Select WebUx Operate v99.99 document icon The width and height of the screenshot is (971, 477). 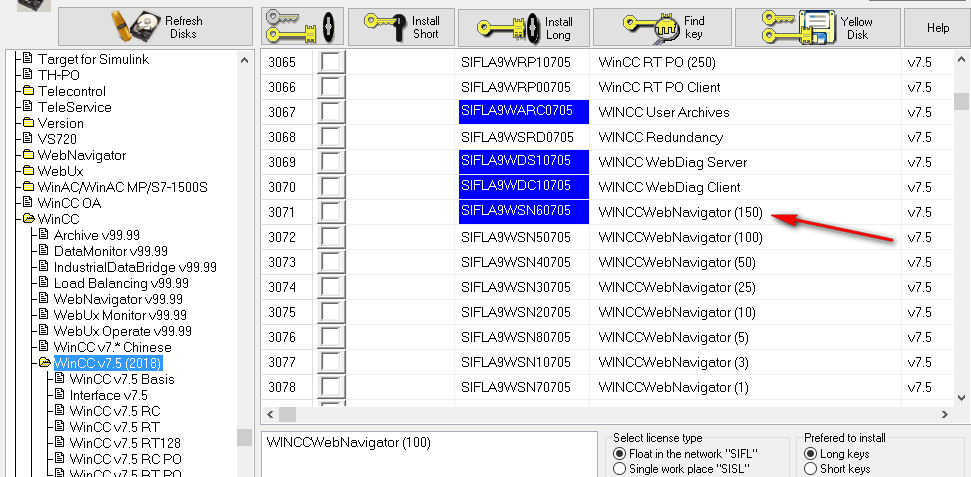coord(43,331)
